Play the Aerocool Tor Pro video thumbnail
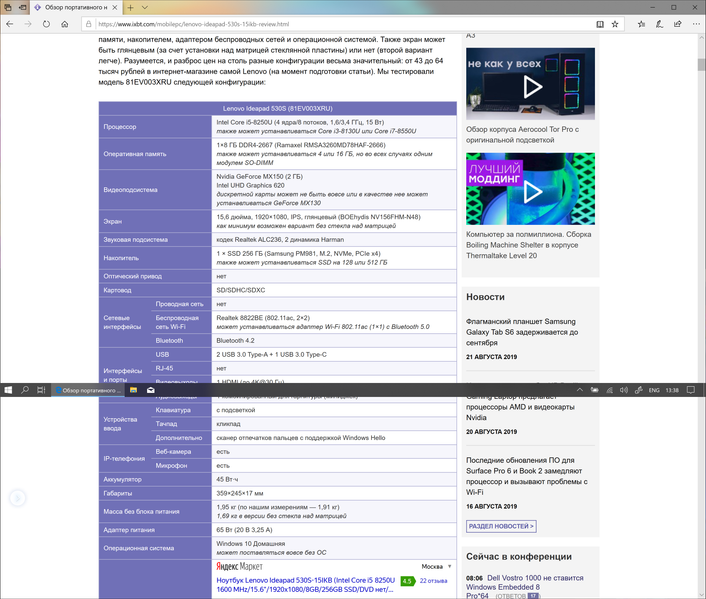The image size is (706, 599). point(530,84)
